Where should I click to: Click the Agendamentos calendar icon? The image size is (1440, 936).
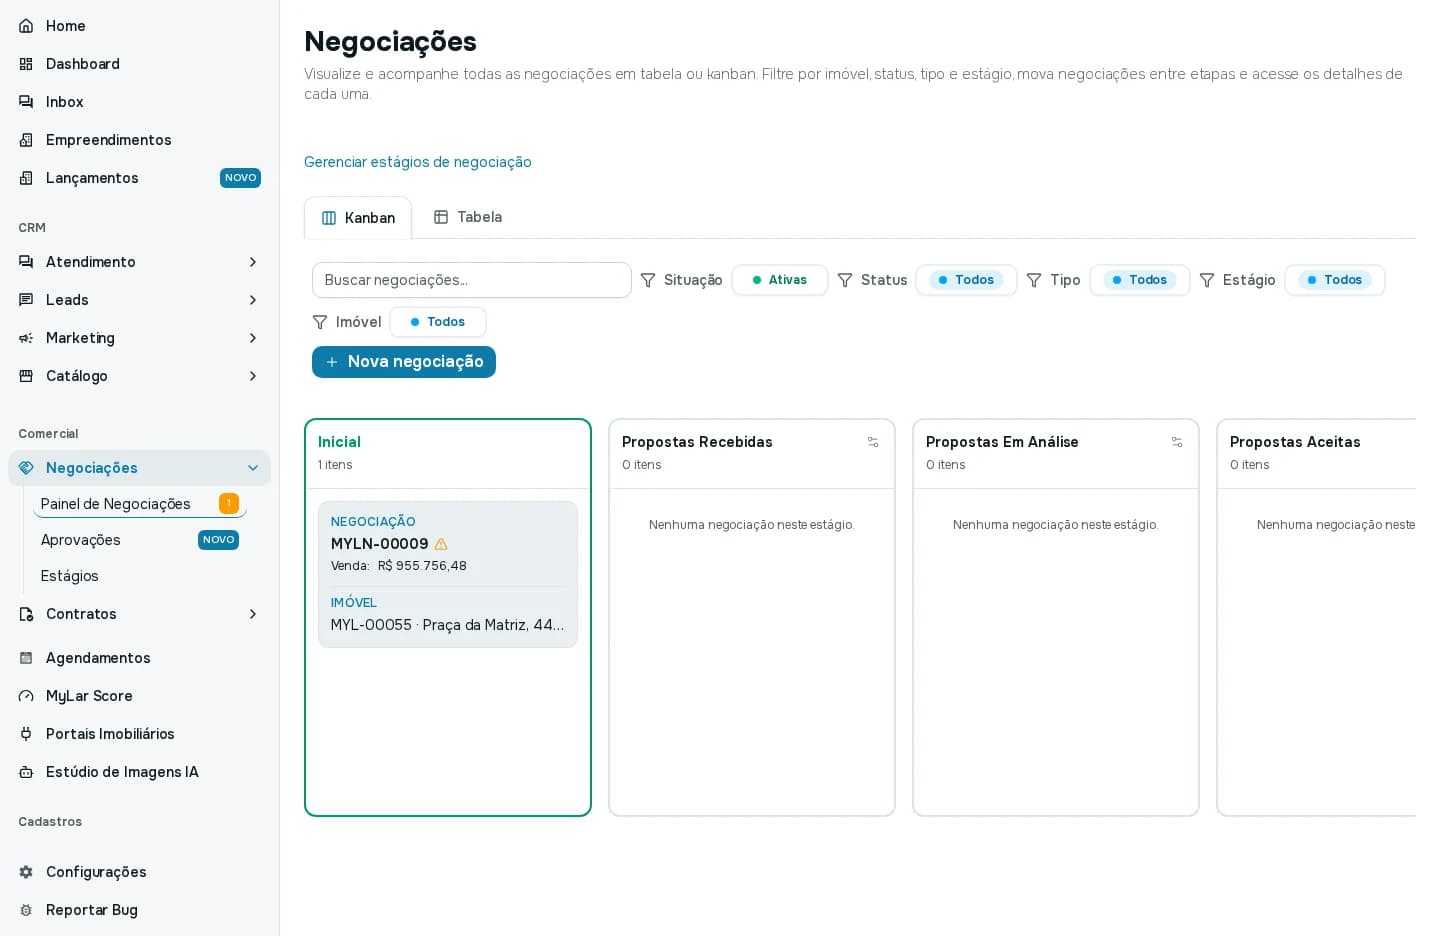(26, 658)
